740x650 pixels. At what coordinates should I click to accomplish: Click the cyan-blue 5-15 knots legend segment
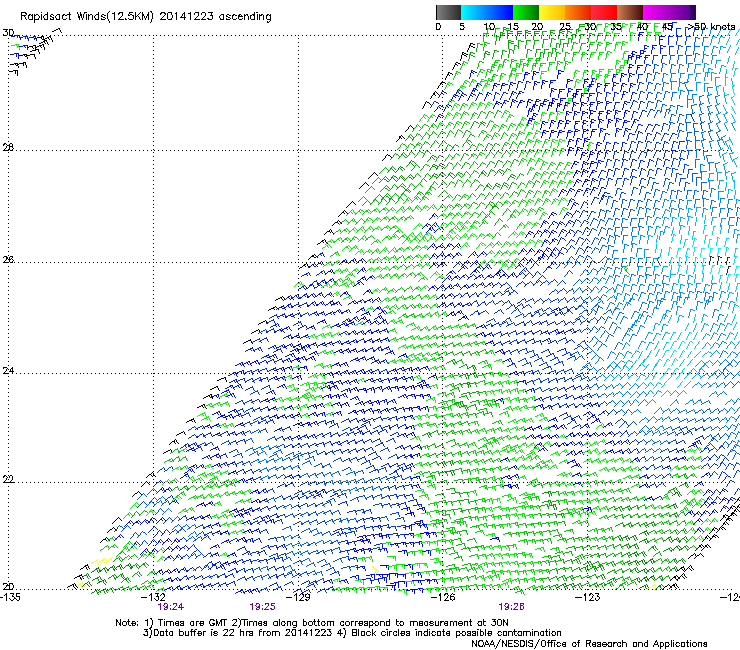487,12
